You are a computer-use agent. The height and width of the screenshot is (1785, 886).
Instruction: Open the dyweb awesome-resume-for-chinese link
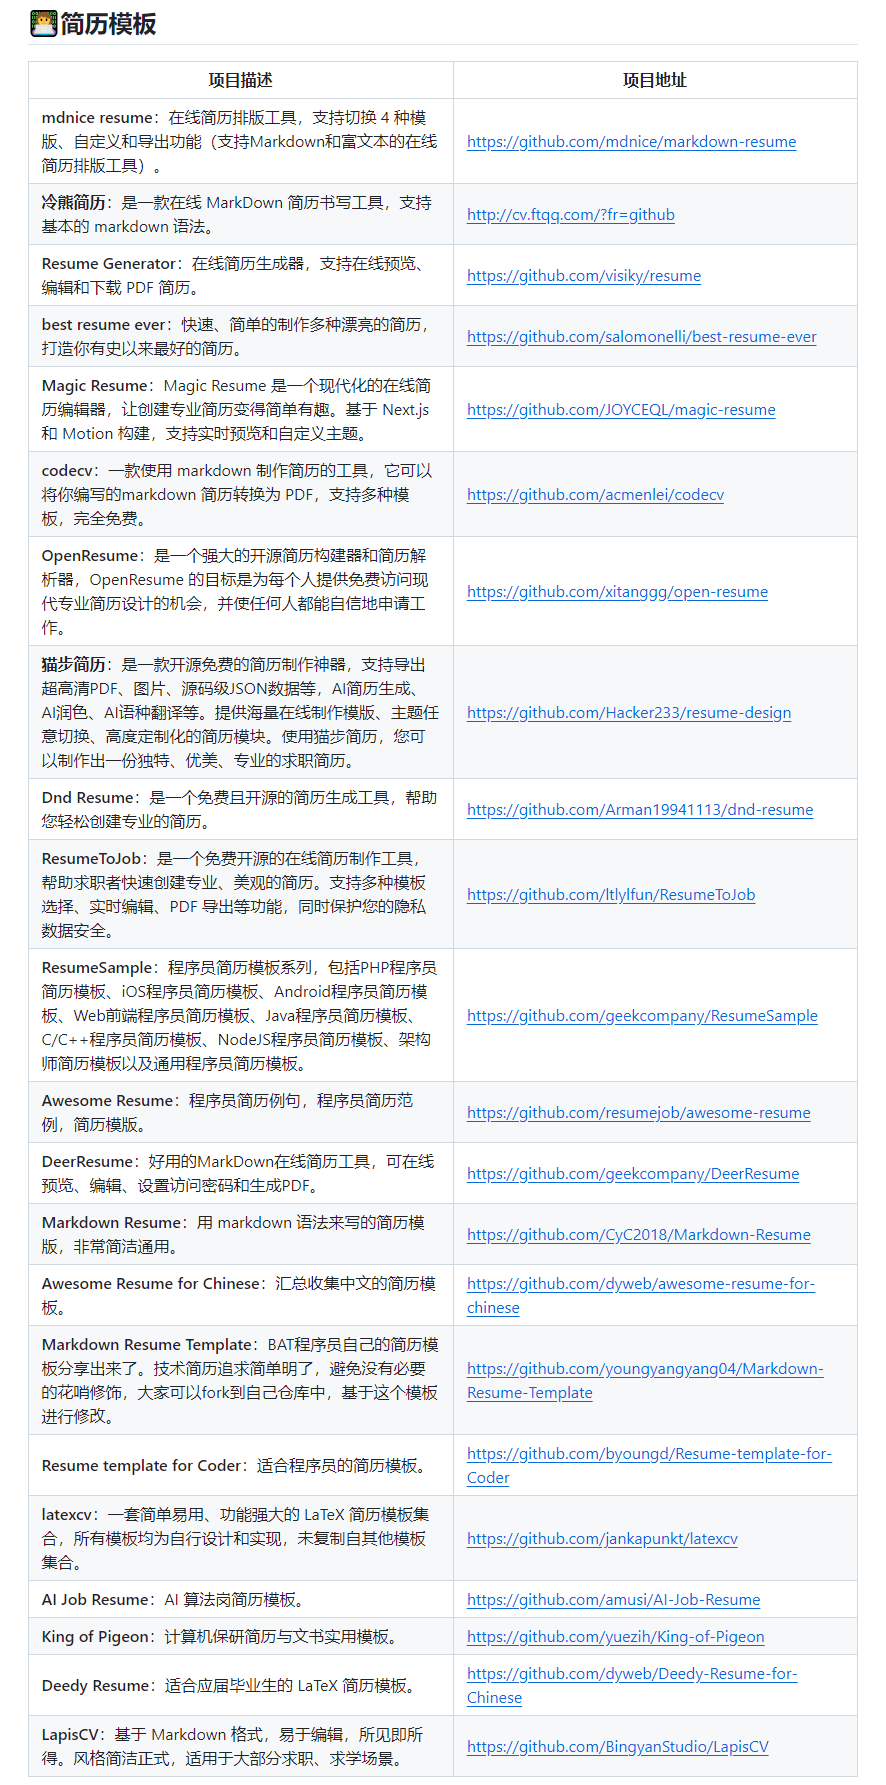coord(641,1296)
